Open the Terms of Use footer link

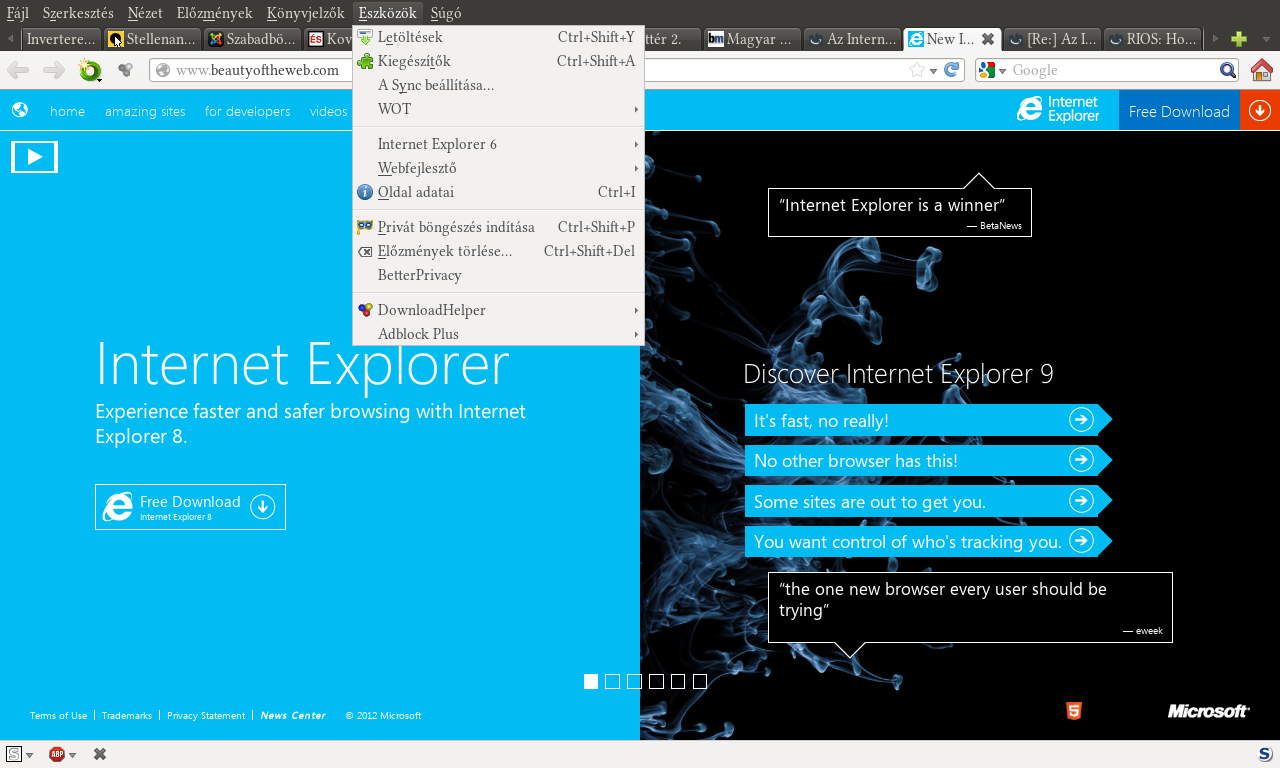58,715
